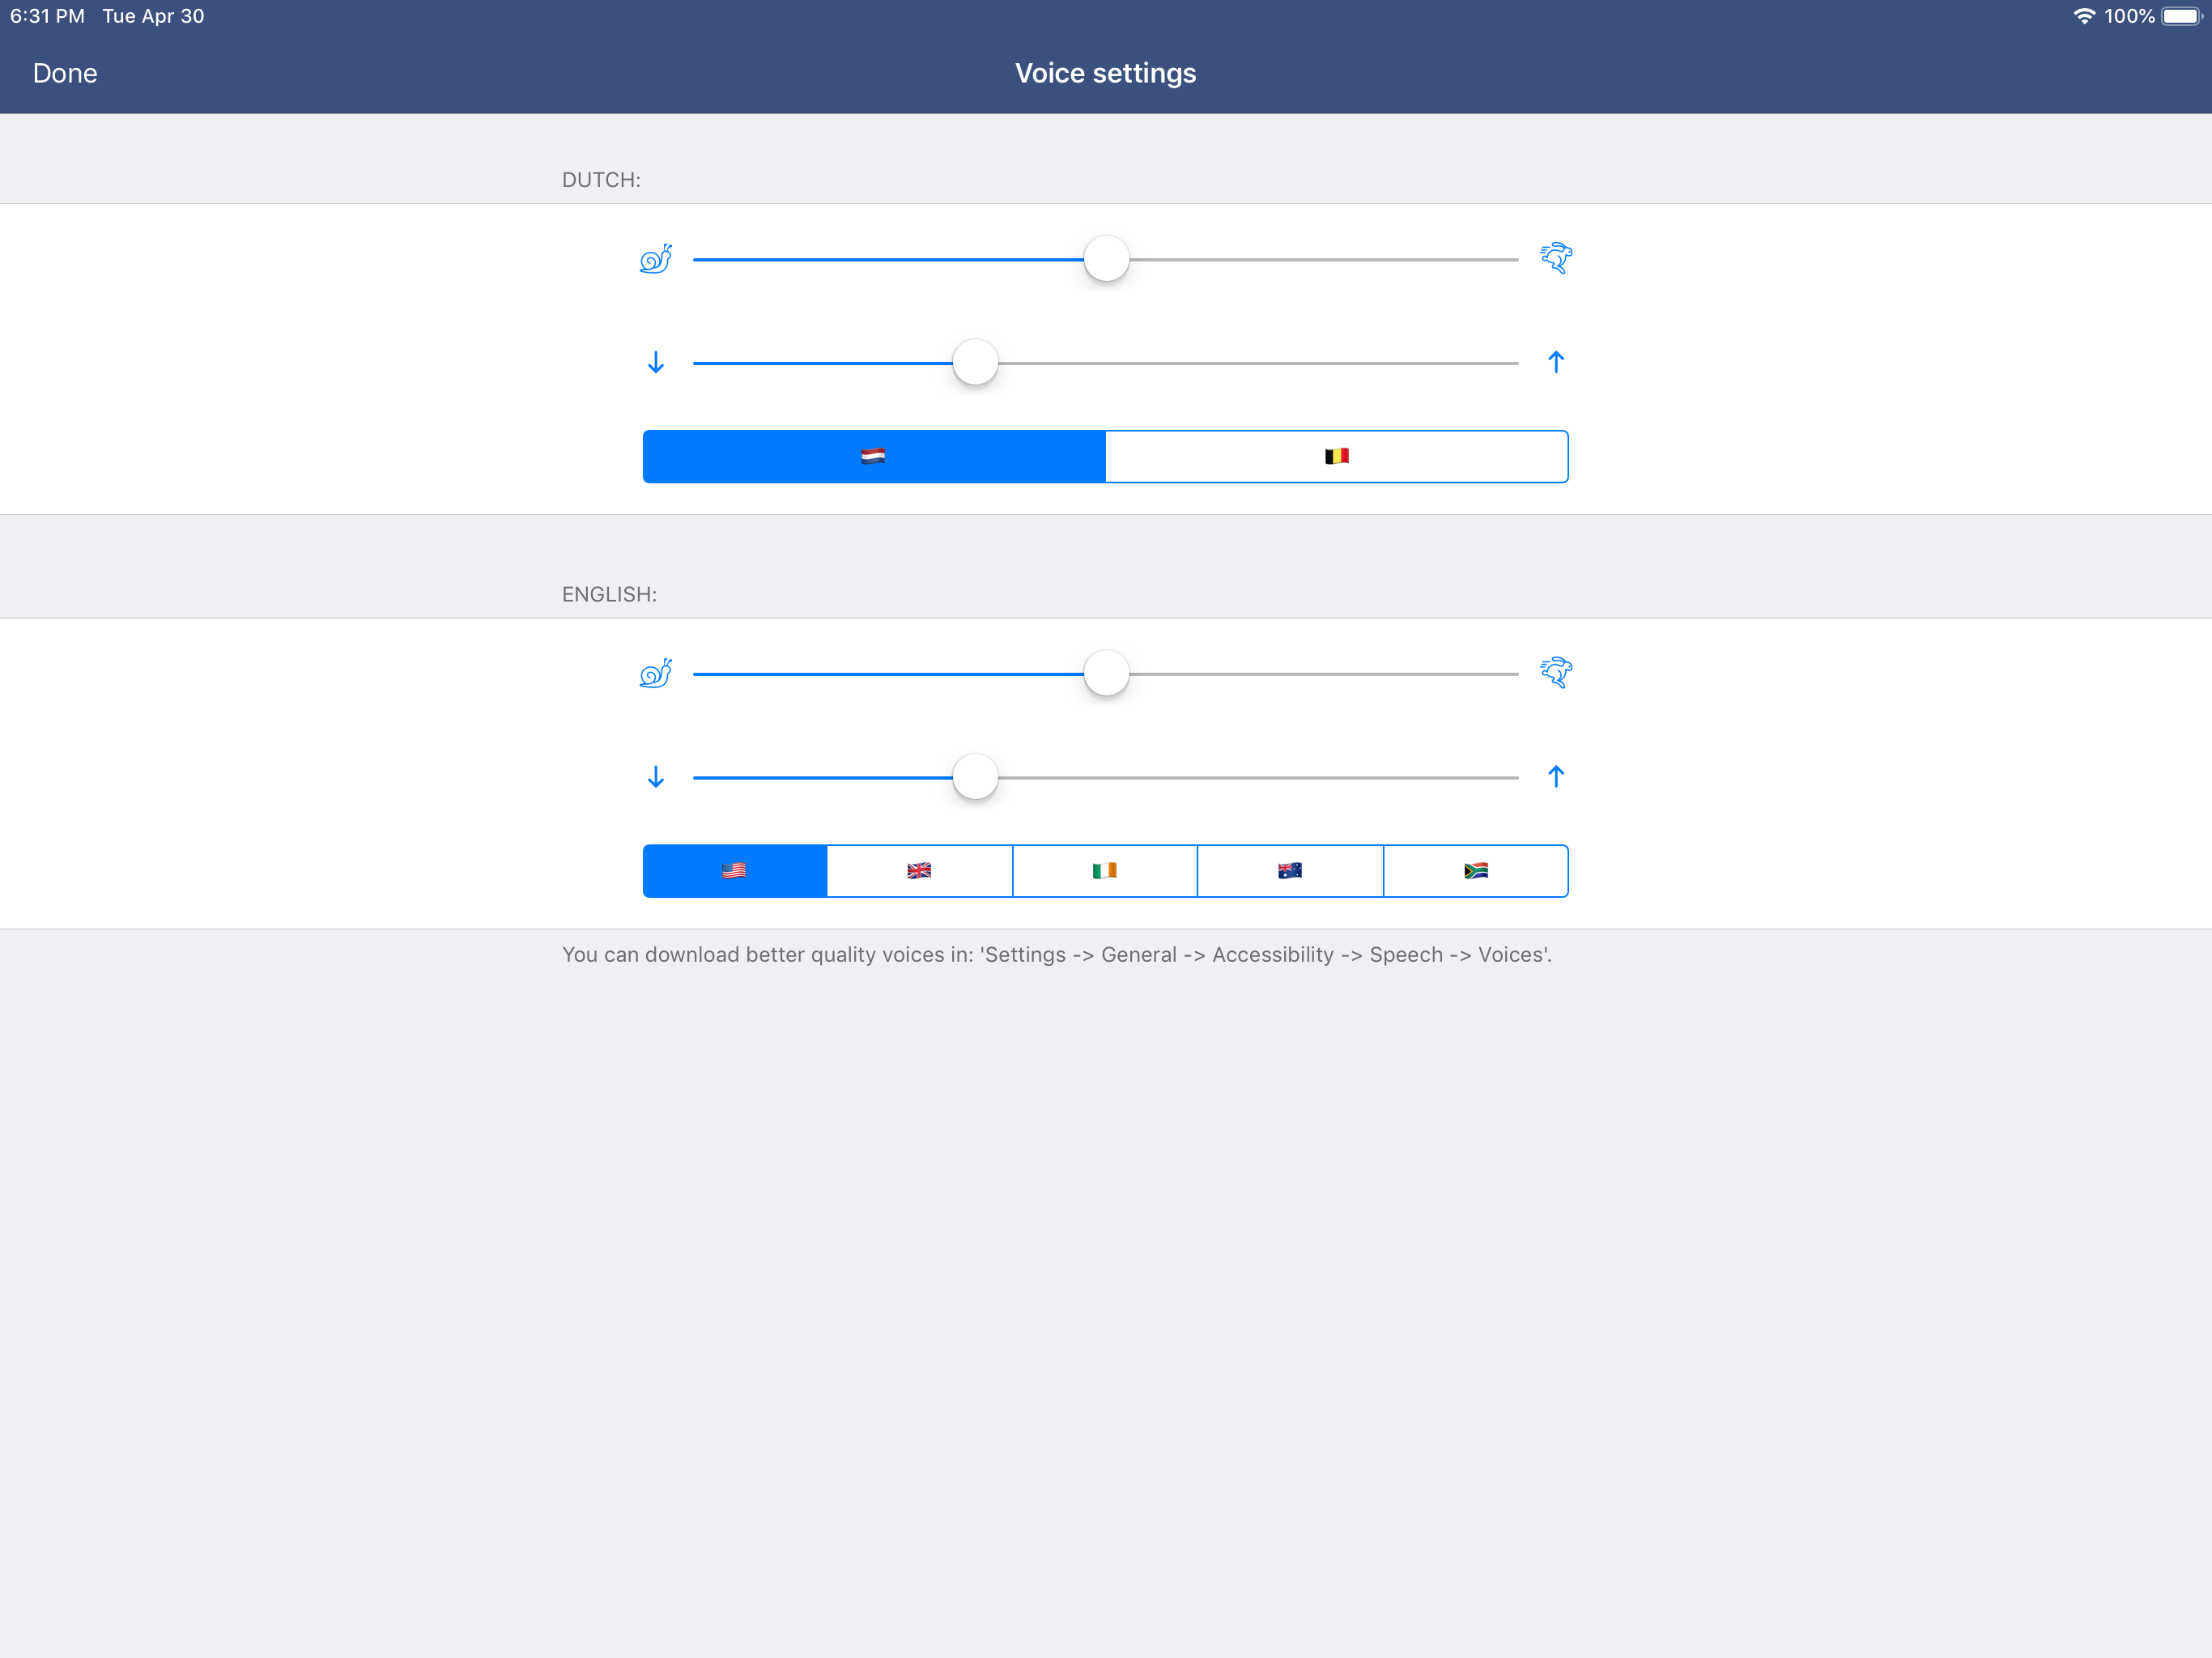Tap the rabbit icon in English section
The width and height of the screenshot is (2212, 1658).
pyautogui.click(x=1556, y=672)
